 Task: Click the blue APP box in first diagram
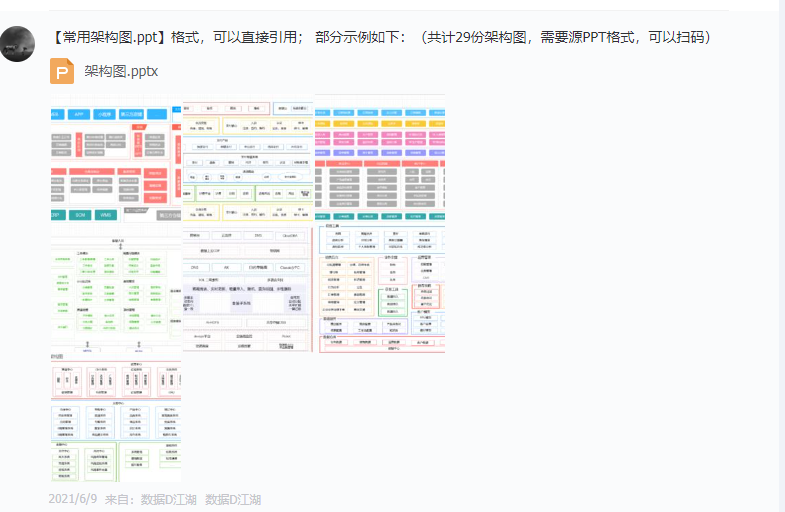pyautogui.click(x=79, y=115)
